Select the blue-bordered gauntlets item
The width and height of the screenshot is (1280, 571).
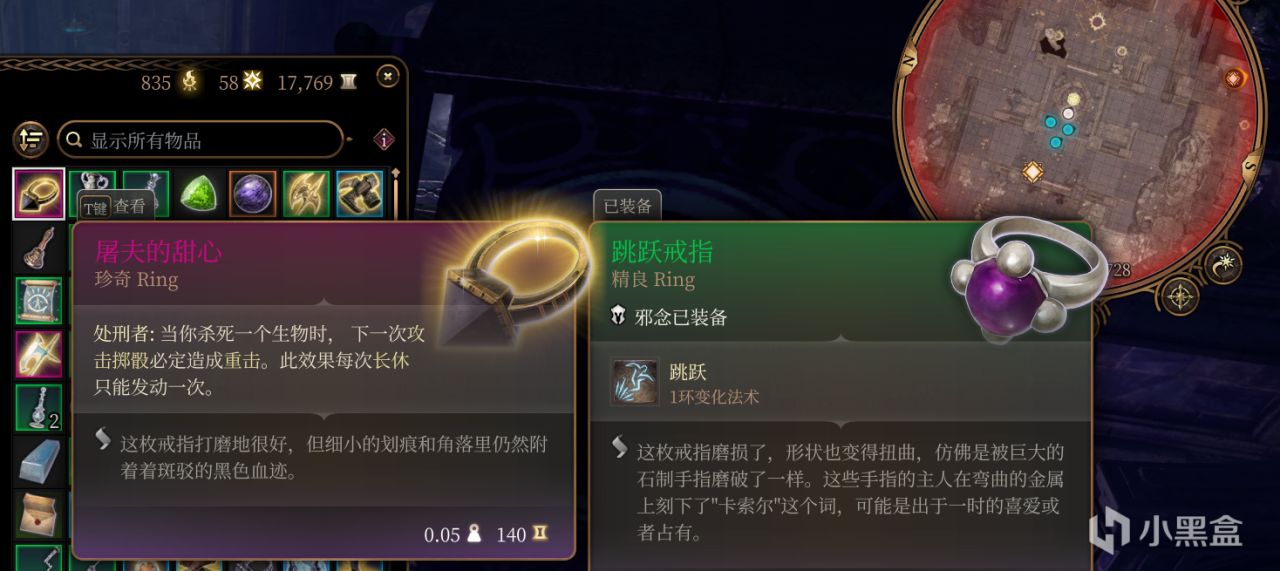[360, 194]
